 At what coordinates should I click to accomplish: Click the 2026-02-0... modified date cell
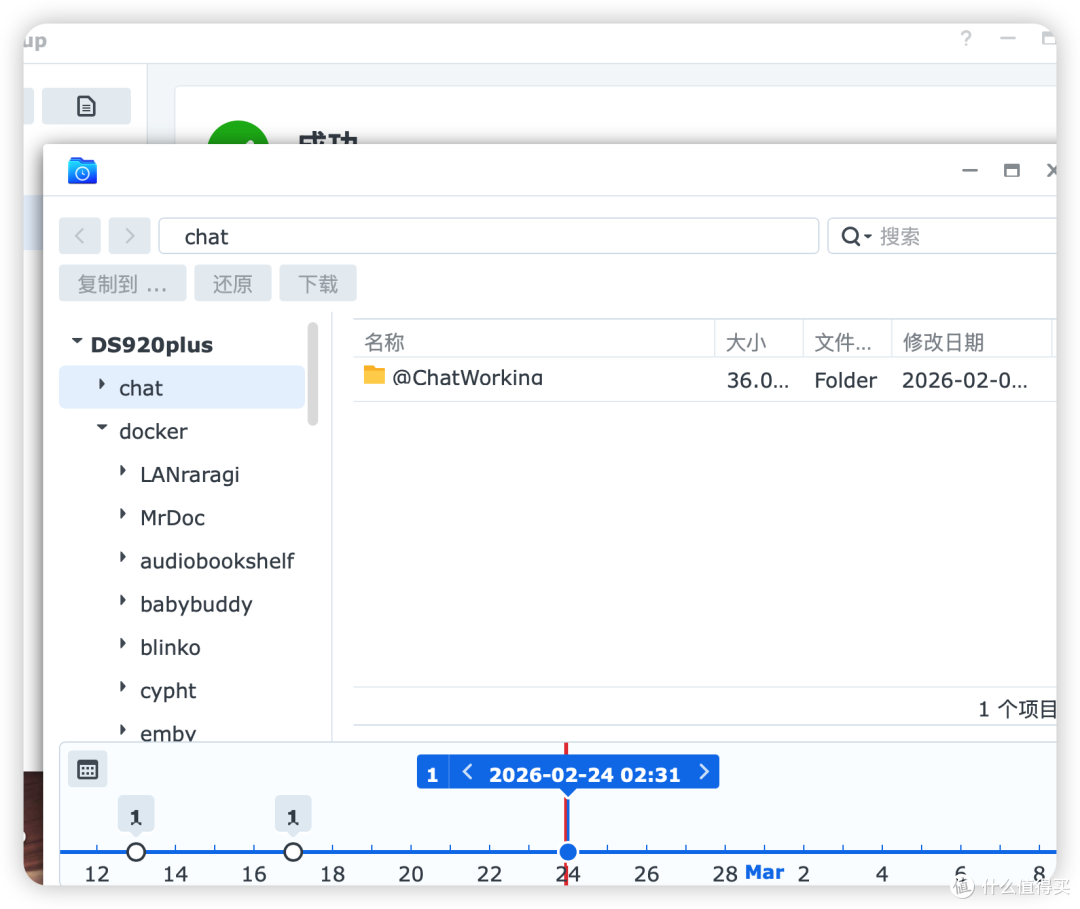(964, 380)
